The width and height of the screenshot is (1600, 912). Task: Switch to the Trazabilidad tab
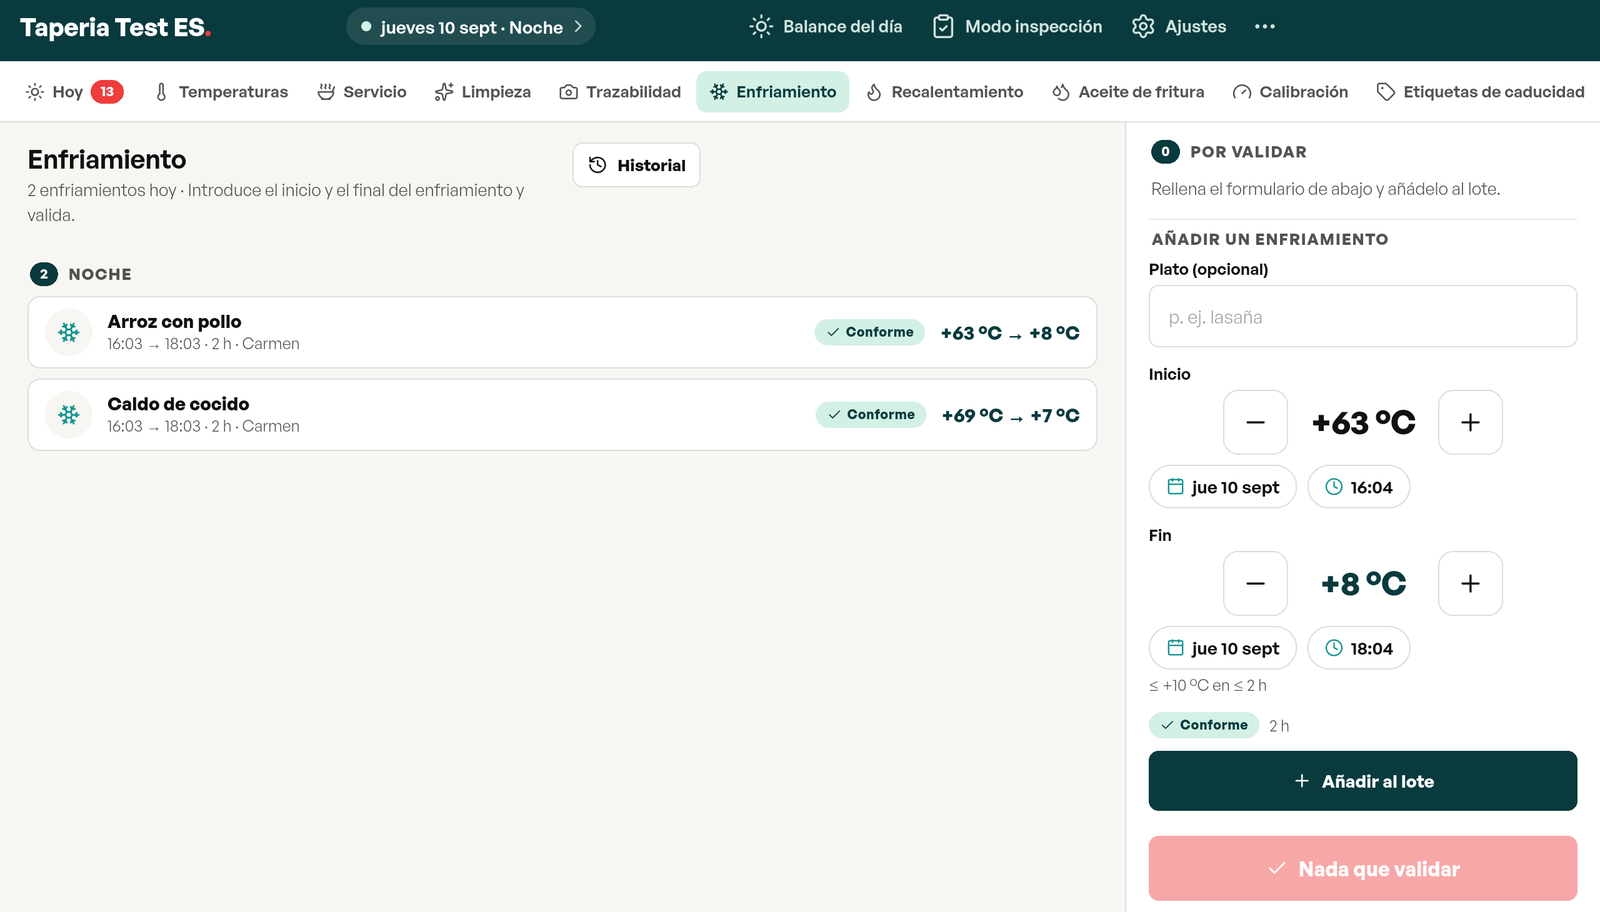[x=620, y=92]
